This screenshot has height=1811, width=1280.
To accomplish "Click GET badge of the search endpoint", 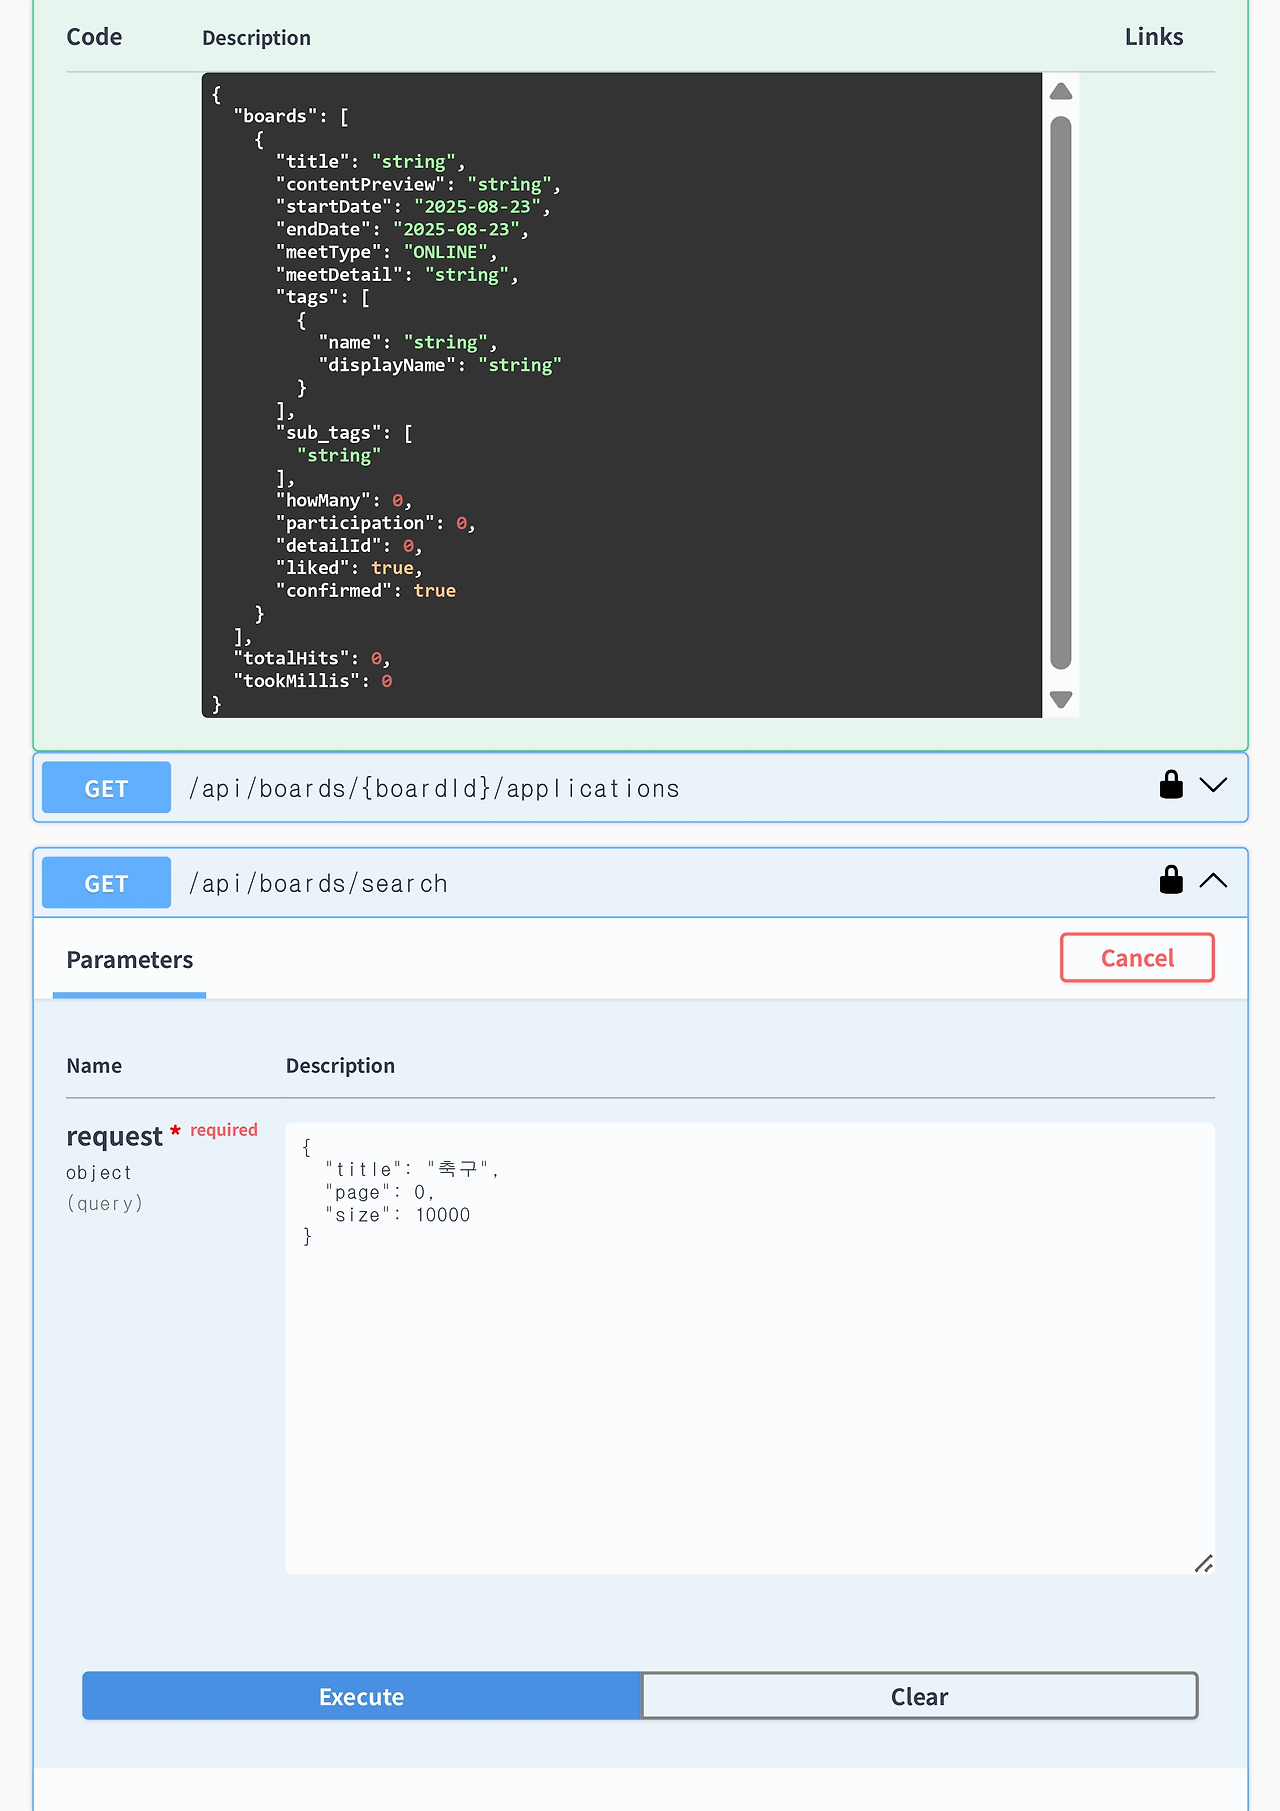I will [106, 883].
